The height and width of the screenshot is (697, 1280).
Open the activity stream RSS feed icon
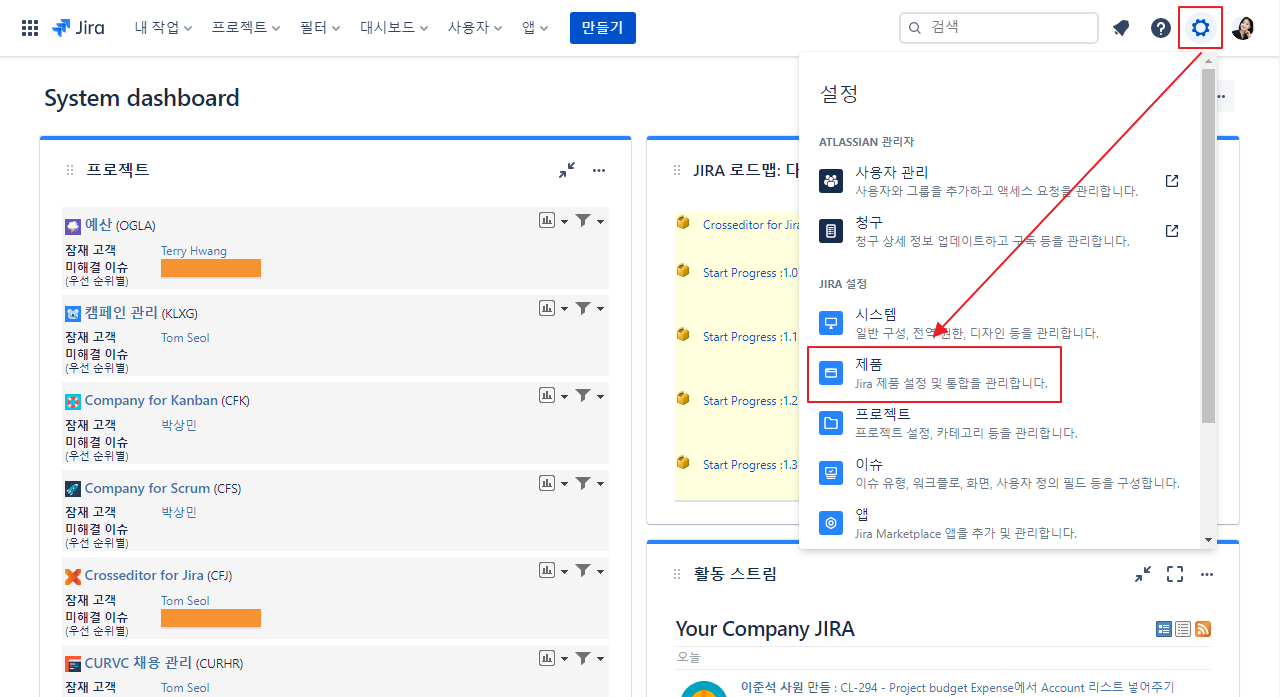(1203, 629)
